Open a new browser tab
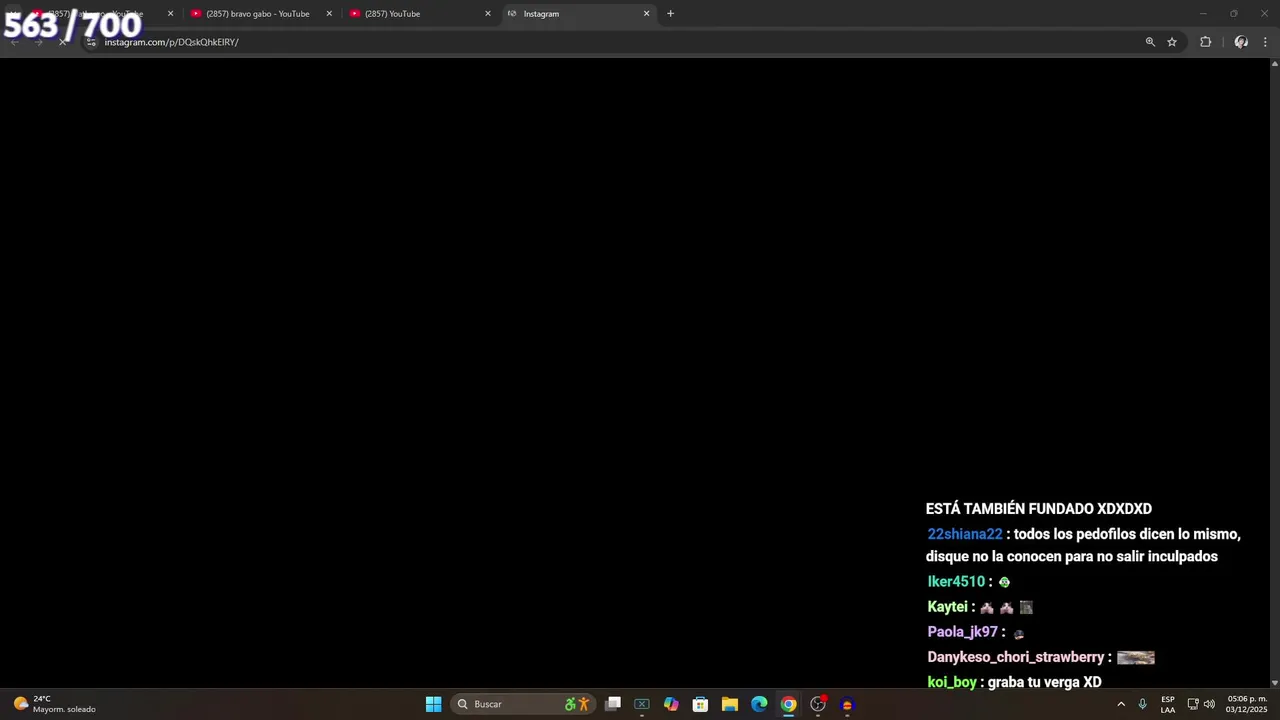The height and width of the screenshot is (720, 1280). [670, 14]
